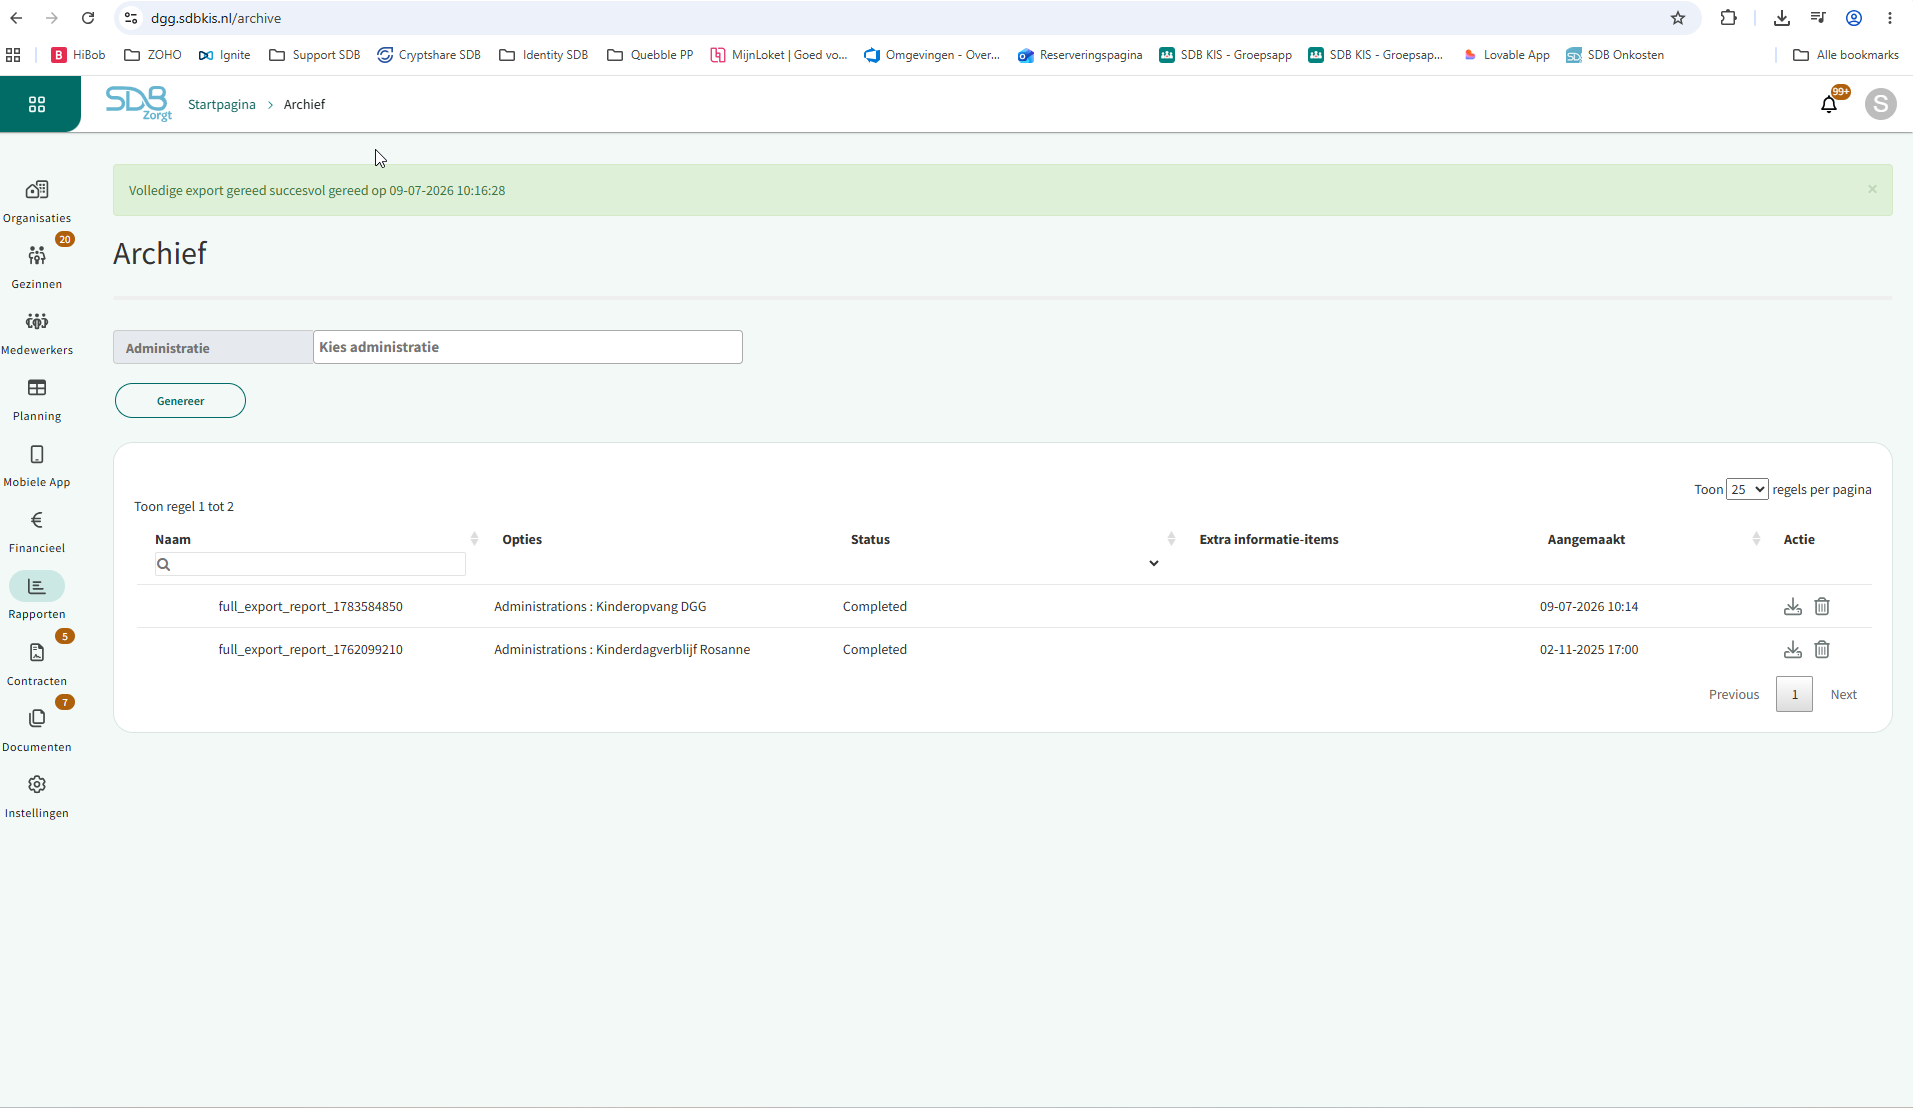Delete full_export_report_1762099210
This screenshot has width=1913, height=1108.
(x=1822, y=650)
